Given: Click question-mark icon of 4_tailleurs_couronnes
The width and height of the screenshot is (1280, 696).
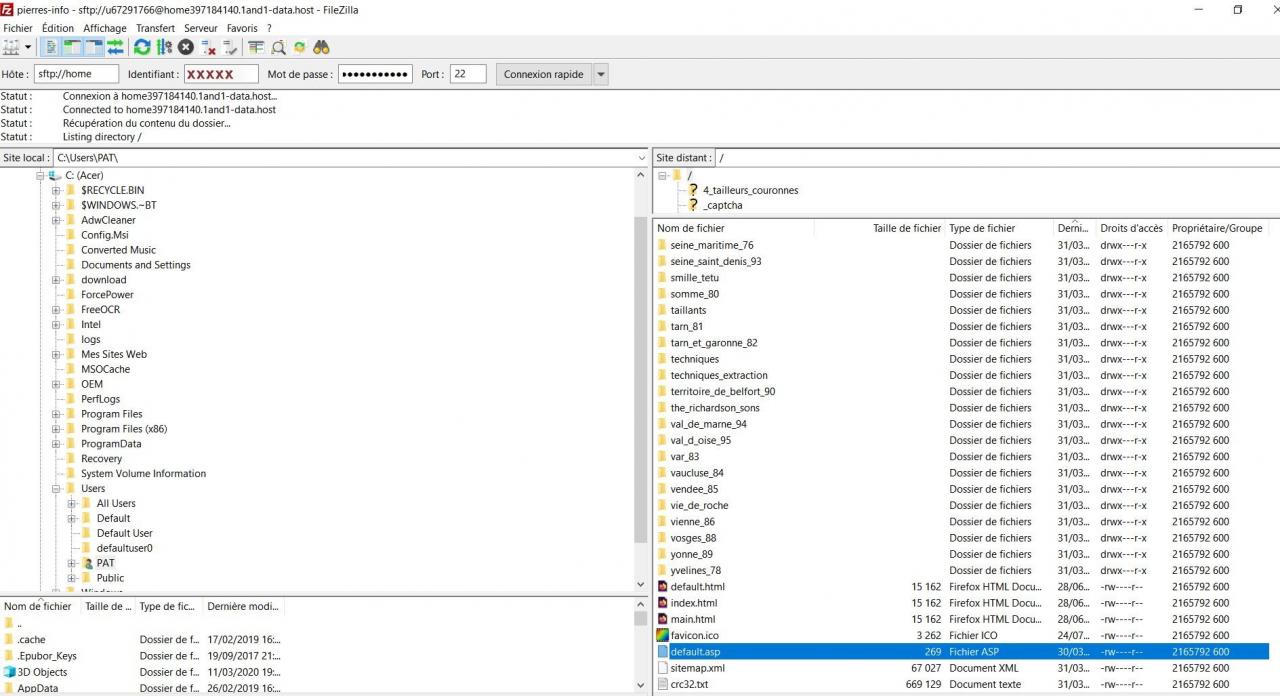Looking at the screenshot, I should (x=692, y=190).
